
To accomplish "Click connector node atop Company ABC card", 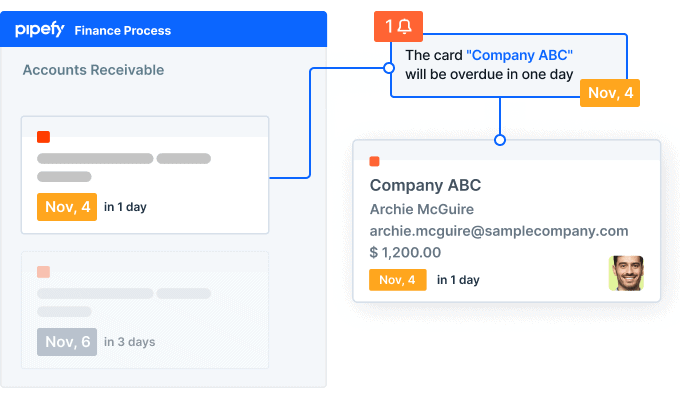I will pos(500,140).
